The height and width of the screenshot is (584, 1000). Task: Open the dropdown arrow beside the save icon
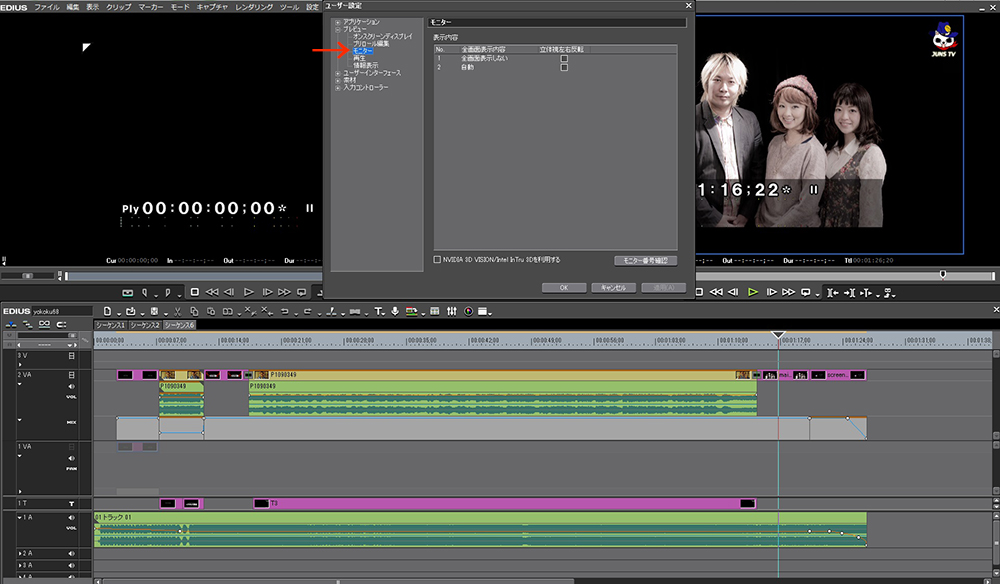pyautogui.click(x=165, y=314)
